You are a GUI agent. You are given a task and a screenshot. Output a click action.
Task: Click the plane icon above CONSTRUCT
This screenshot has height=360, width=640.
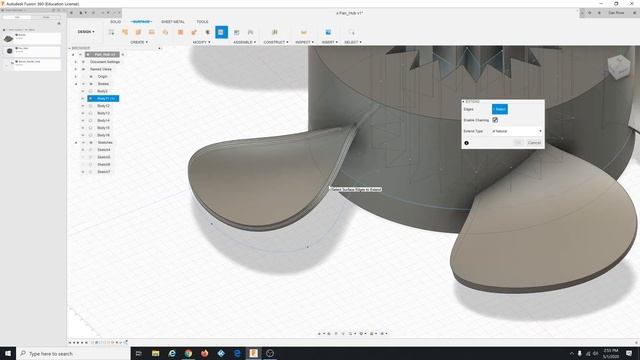(275, 32)
